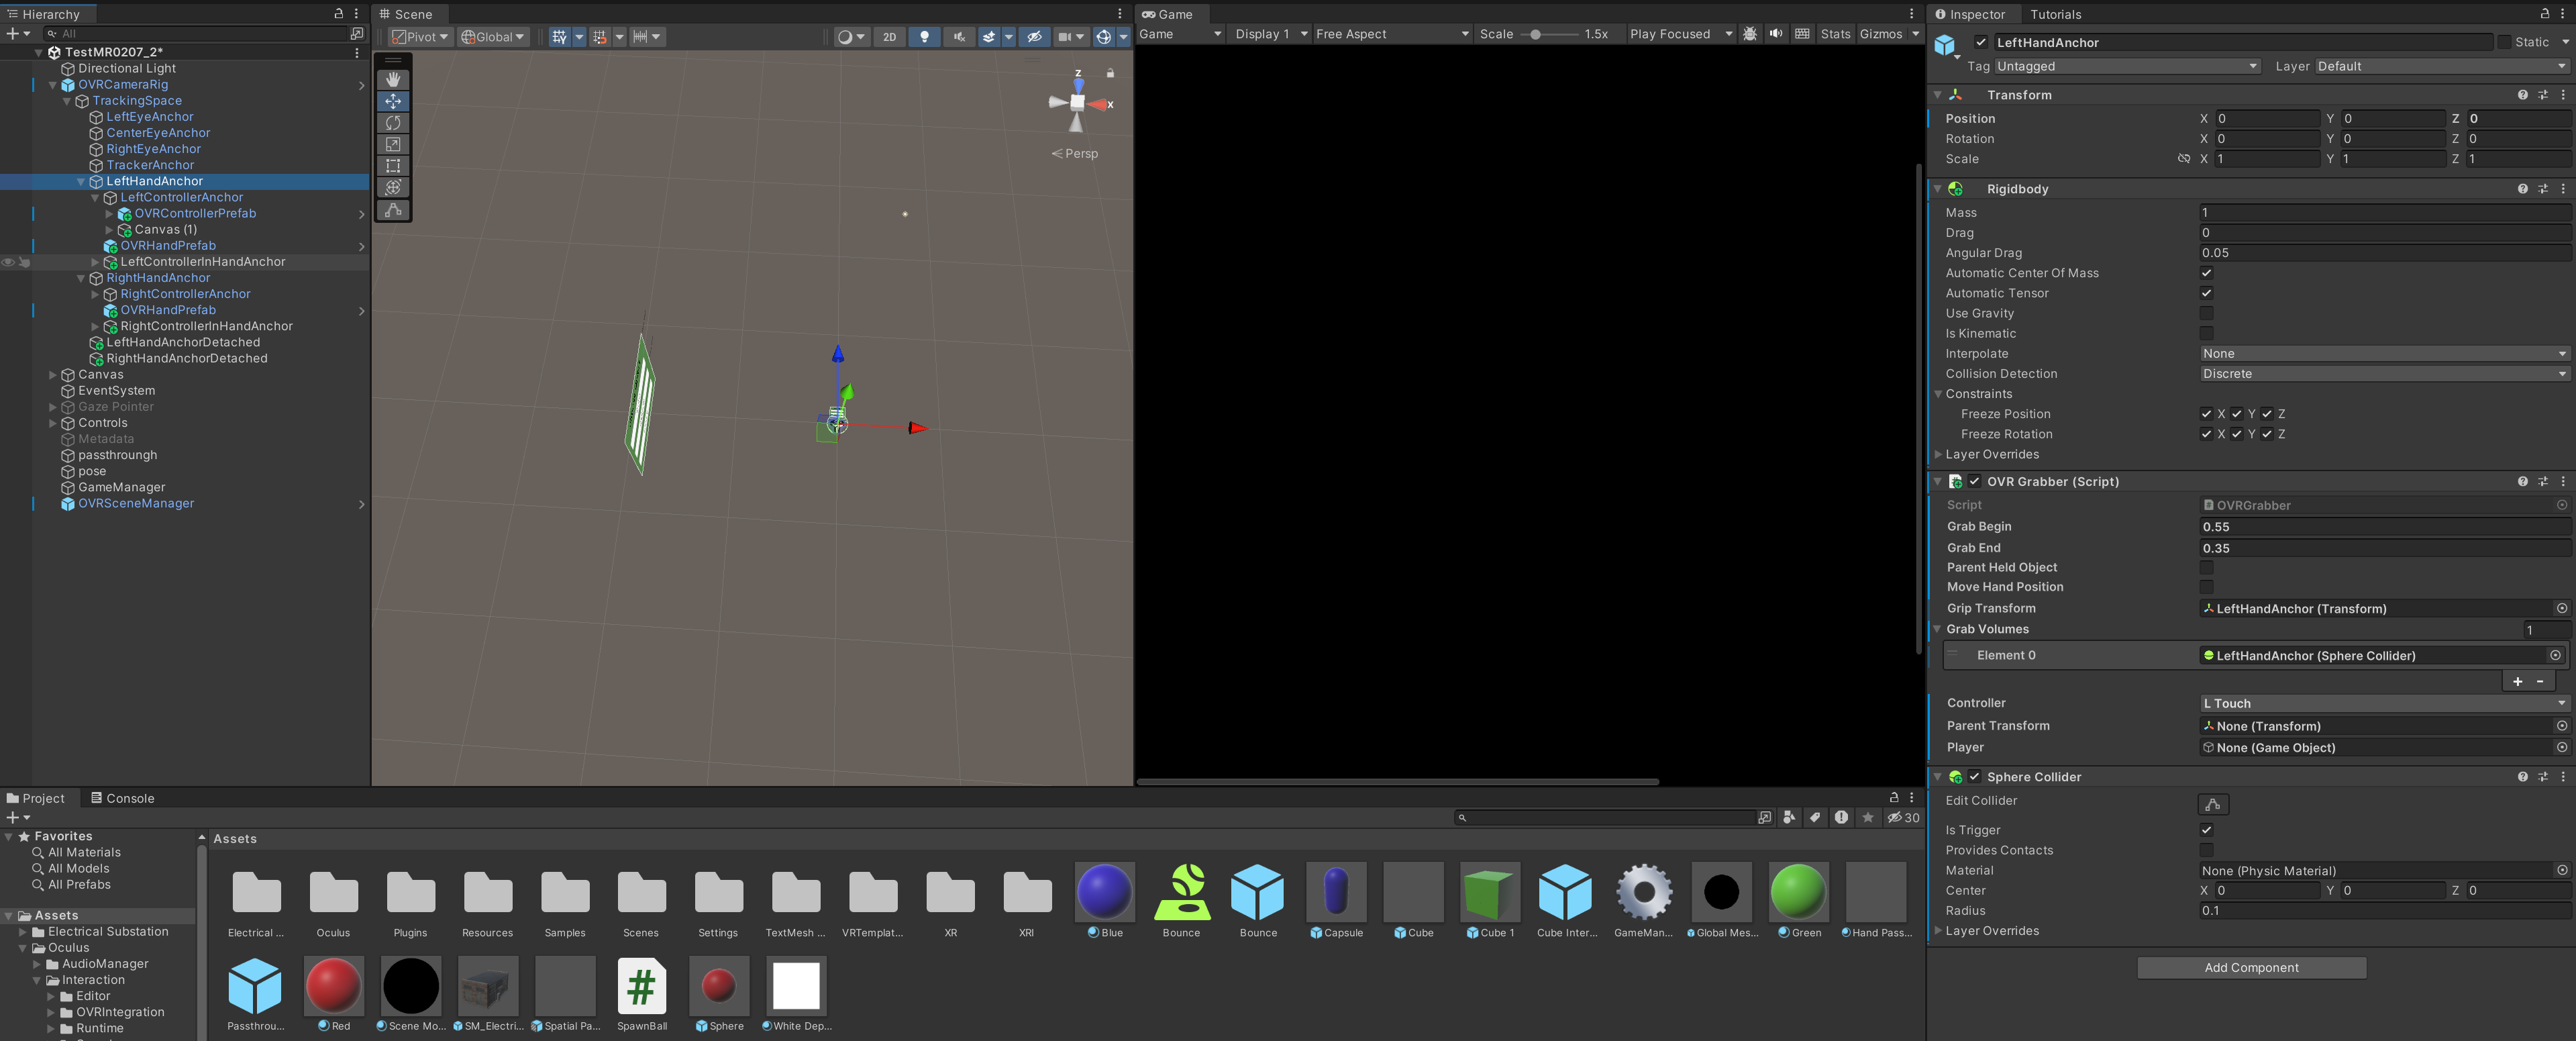Screen dimensions: 2576x1041
Task: Open the Tutorials tab
Action: pyautogui.click(x=2055, y=14)
